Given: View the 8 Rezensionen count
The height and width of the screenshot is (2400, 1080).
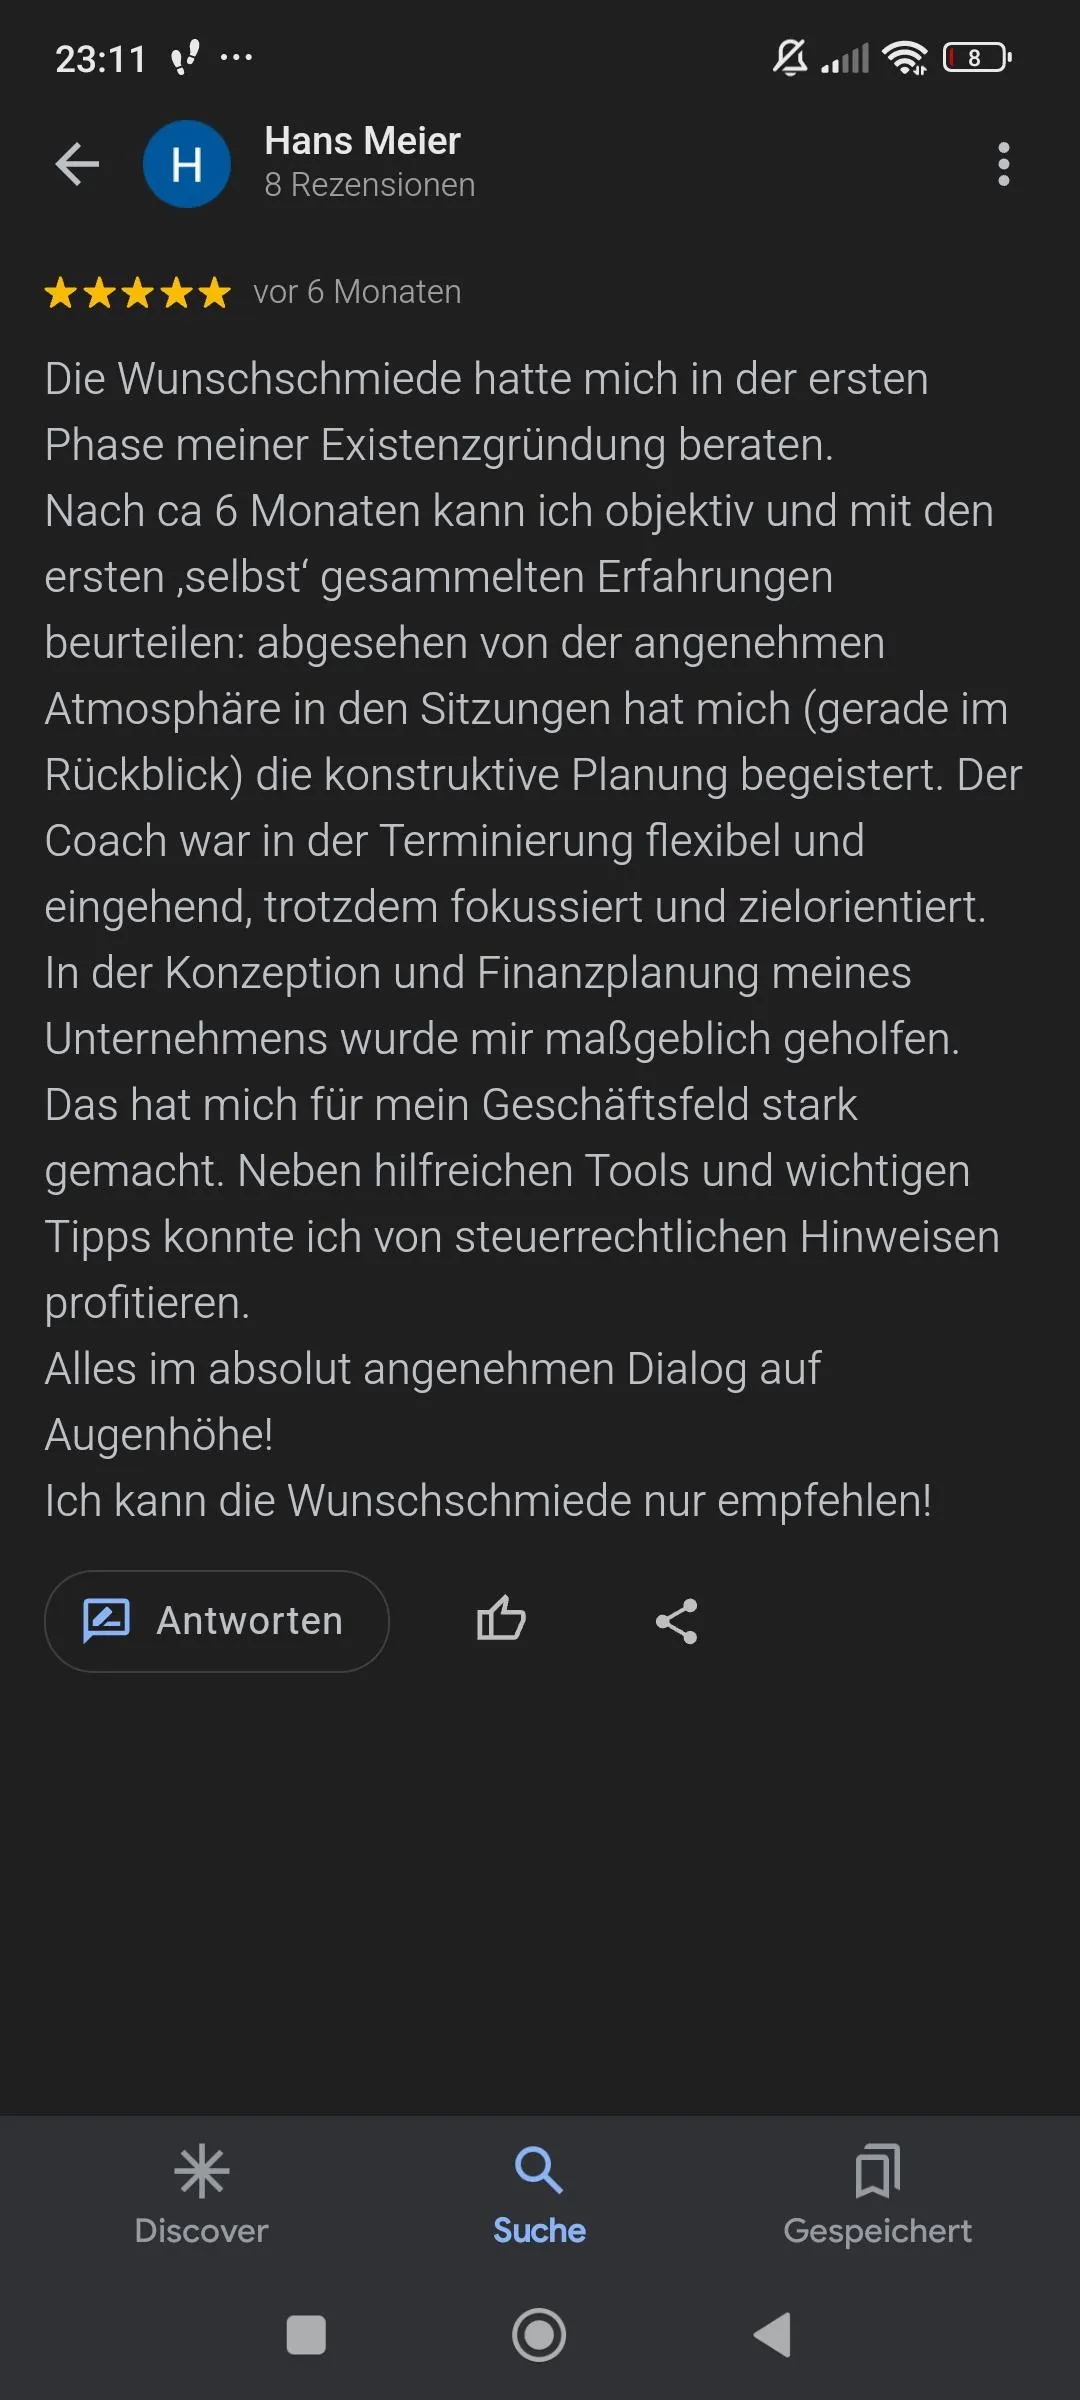Looking at the screenshot, I should click(369, 185).
